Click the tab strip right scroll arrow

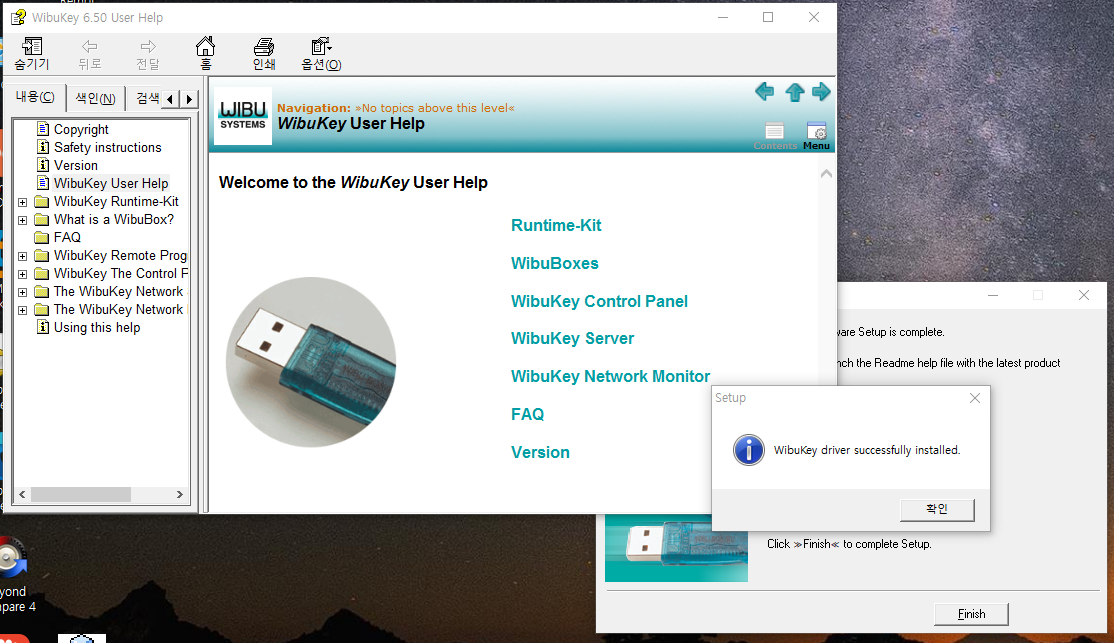[189, 99]
